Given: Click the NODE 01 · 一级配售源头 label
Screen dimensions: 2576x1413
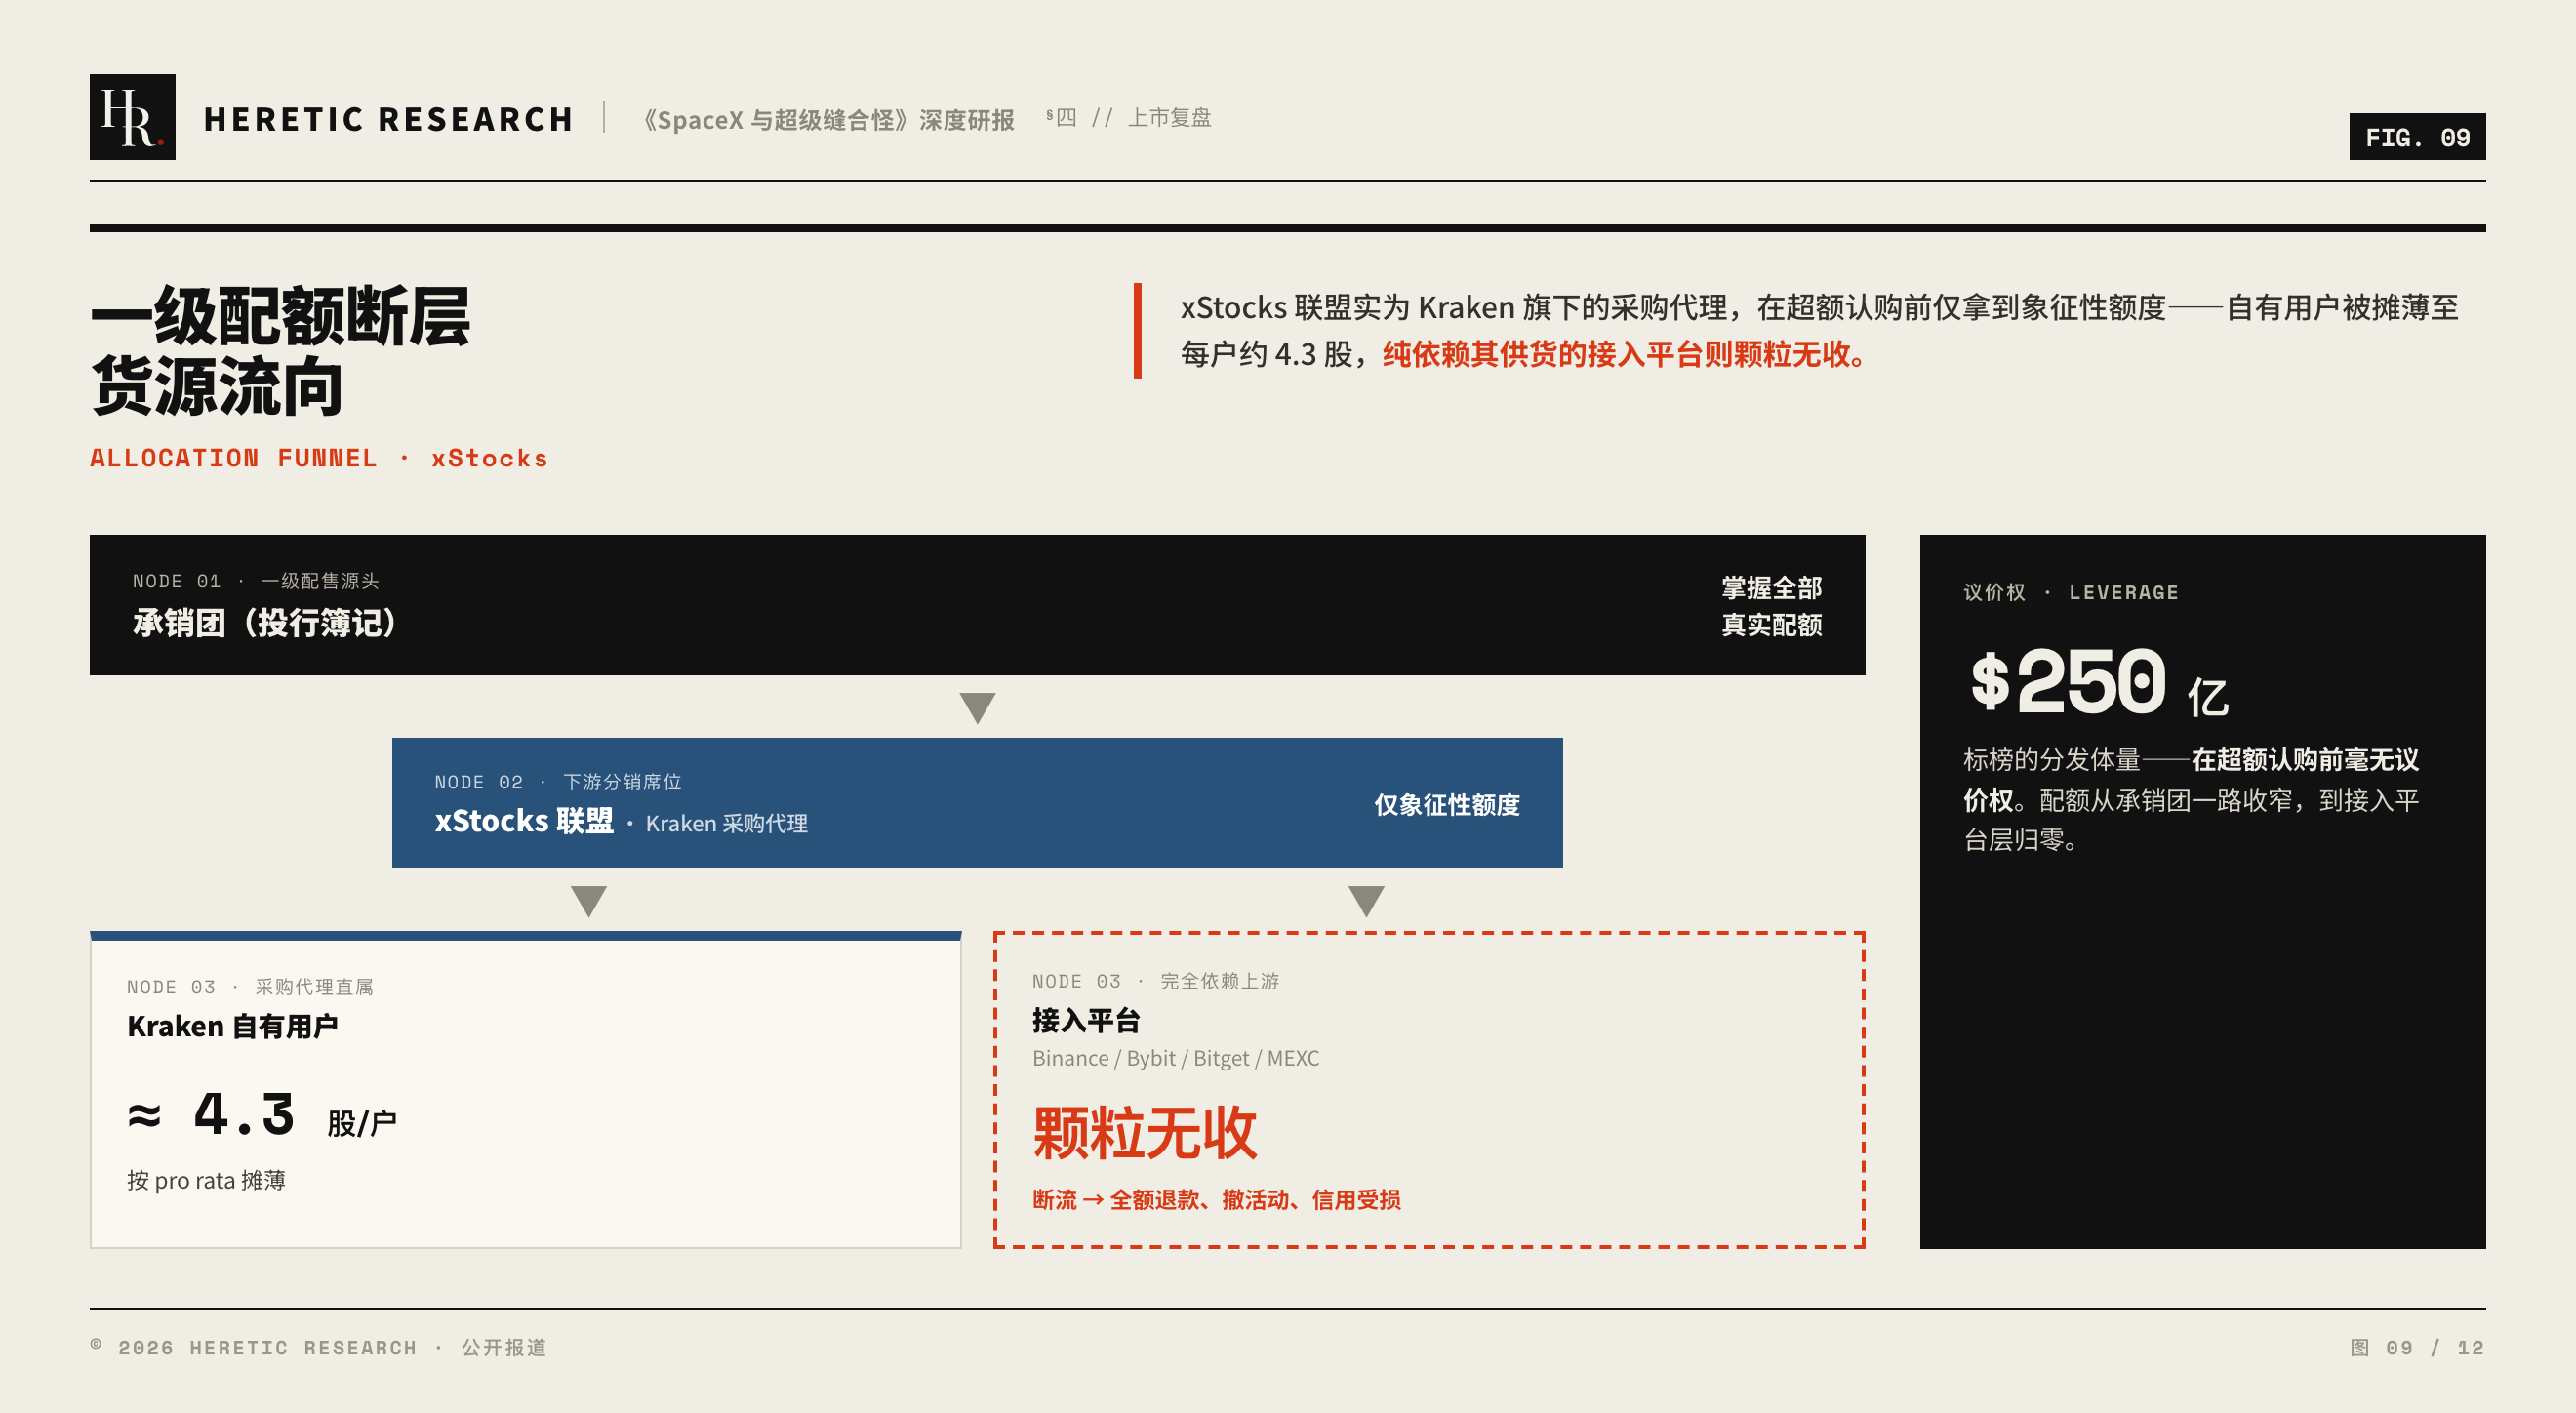Looking at the screenshot, I should [x=256, y=581].
